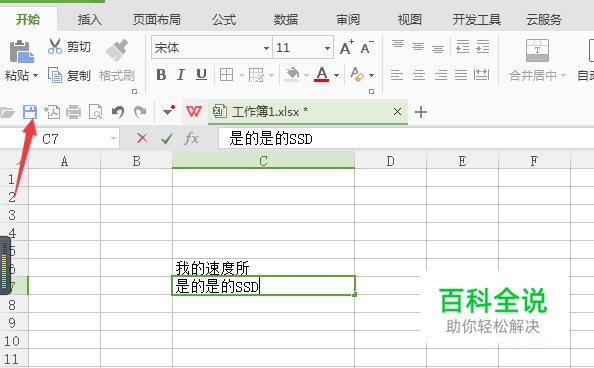Screen dimensions: 594x368
Task: Toggle italic formatting
Action: tap(181, 75)
